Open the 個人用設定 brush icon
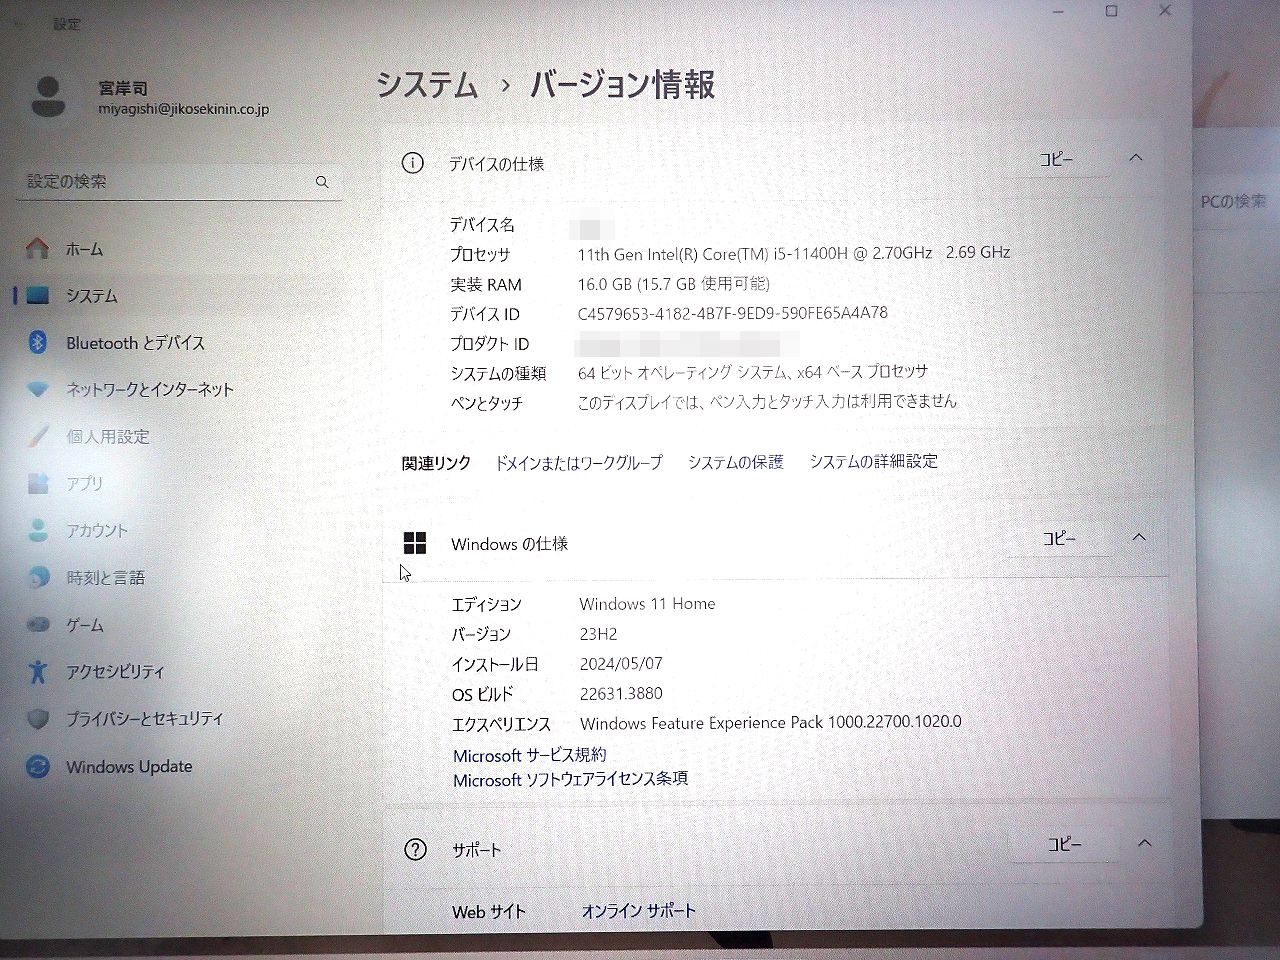This screenshot has height=960, width=1280. pos(38,436)
